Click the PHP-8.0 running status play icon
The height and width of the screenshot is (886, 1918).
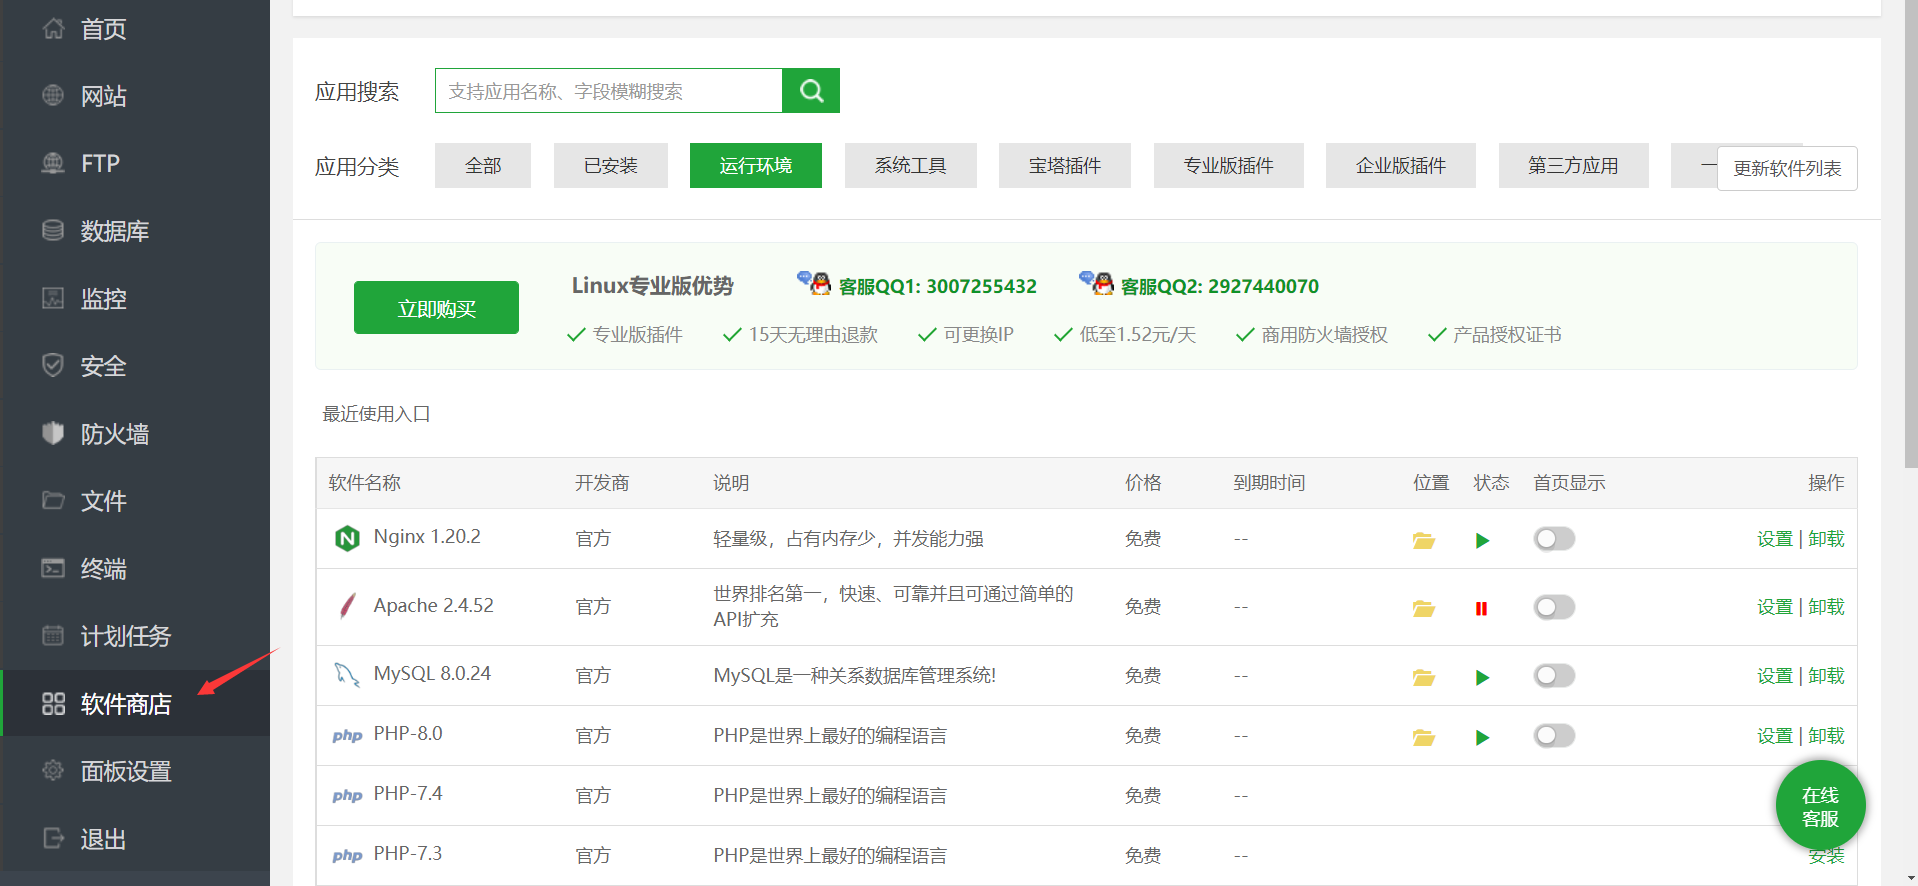click(1482, 737)
